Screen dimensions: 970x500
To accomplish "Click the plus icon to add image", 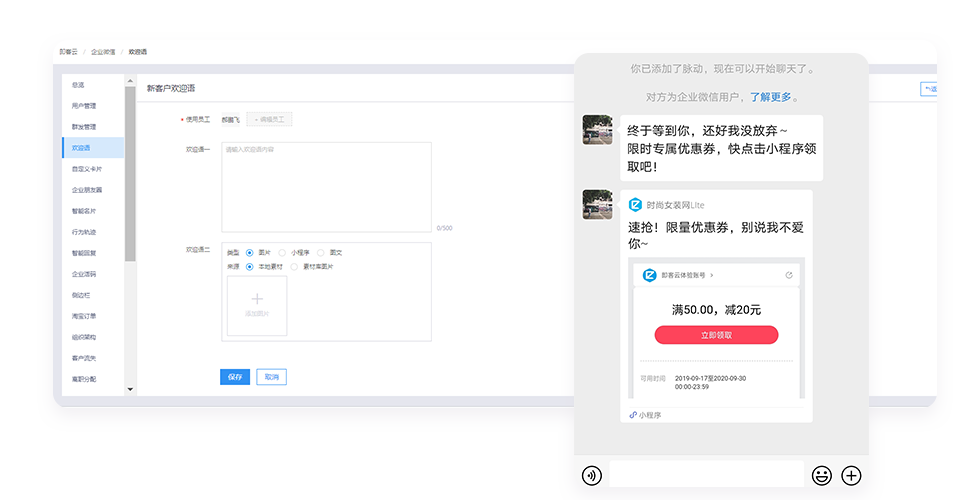I will pos(257,299).
